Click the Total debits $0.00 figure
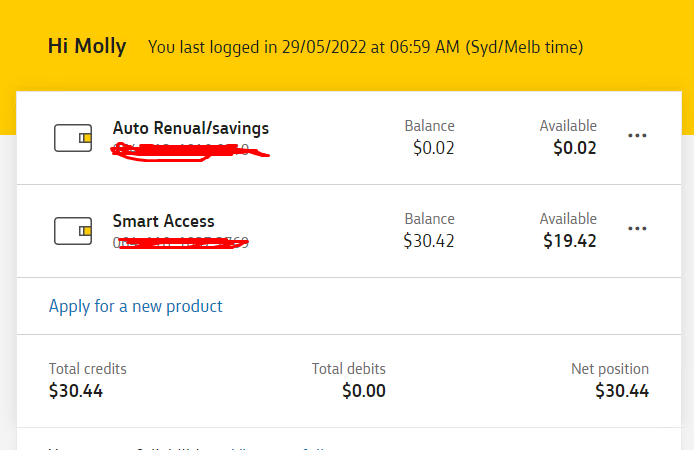Image resolution: width=694 pixels, height=450 pixels. click(364, 391)
